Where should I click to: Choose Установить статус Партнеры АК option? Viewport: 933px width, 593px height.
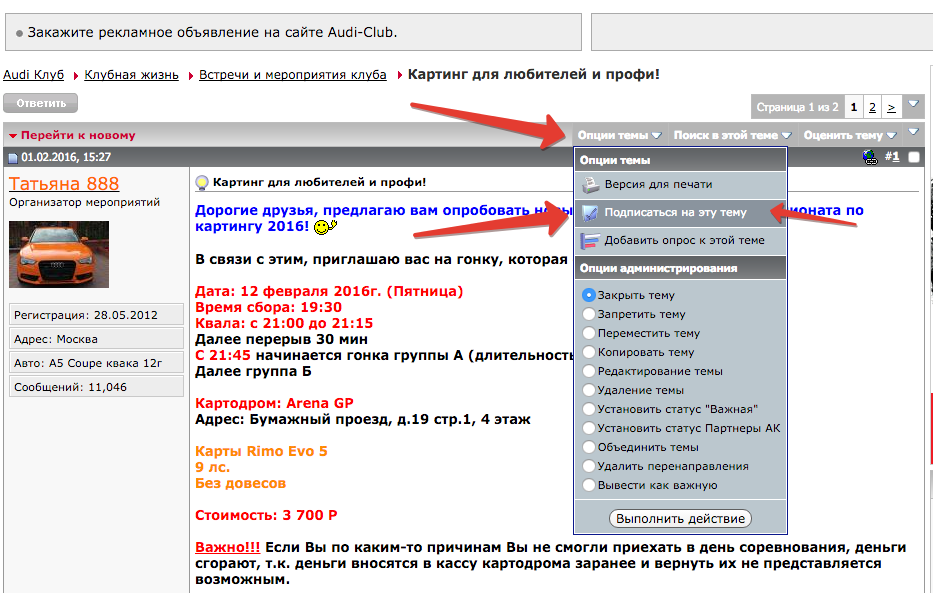(588, 428)
